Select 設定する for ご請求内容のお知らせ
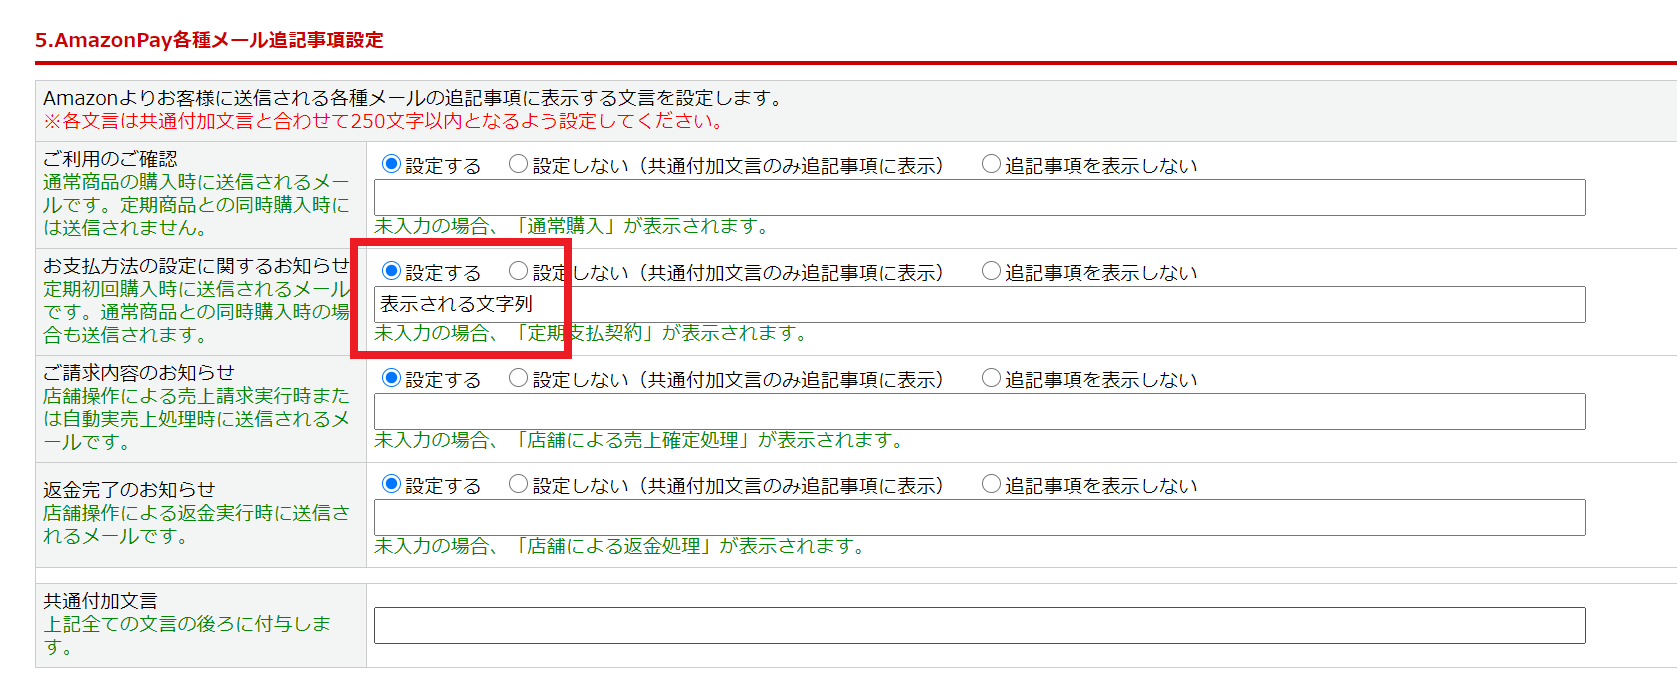Viewport: 1677px width, 693px height. [392, 378]
